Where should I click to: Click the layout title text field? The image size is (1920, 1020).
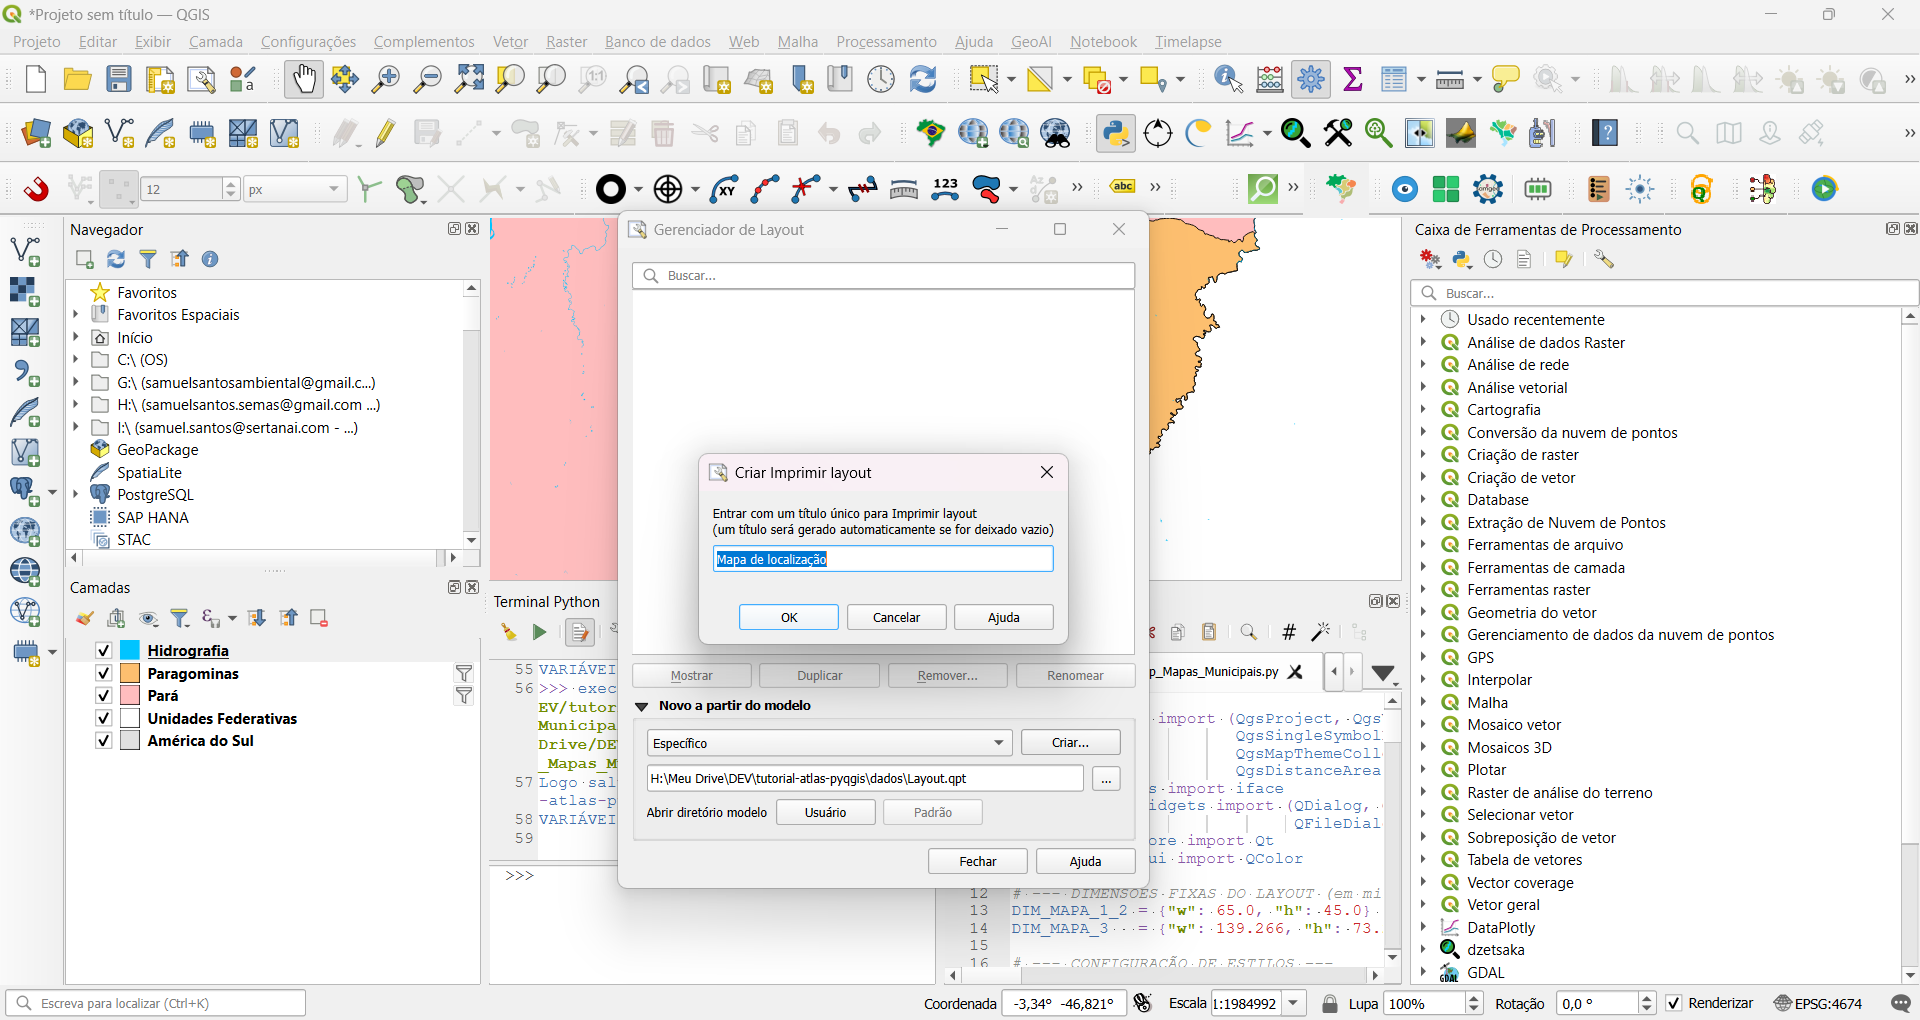coord(883,559)
